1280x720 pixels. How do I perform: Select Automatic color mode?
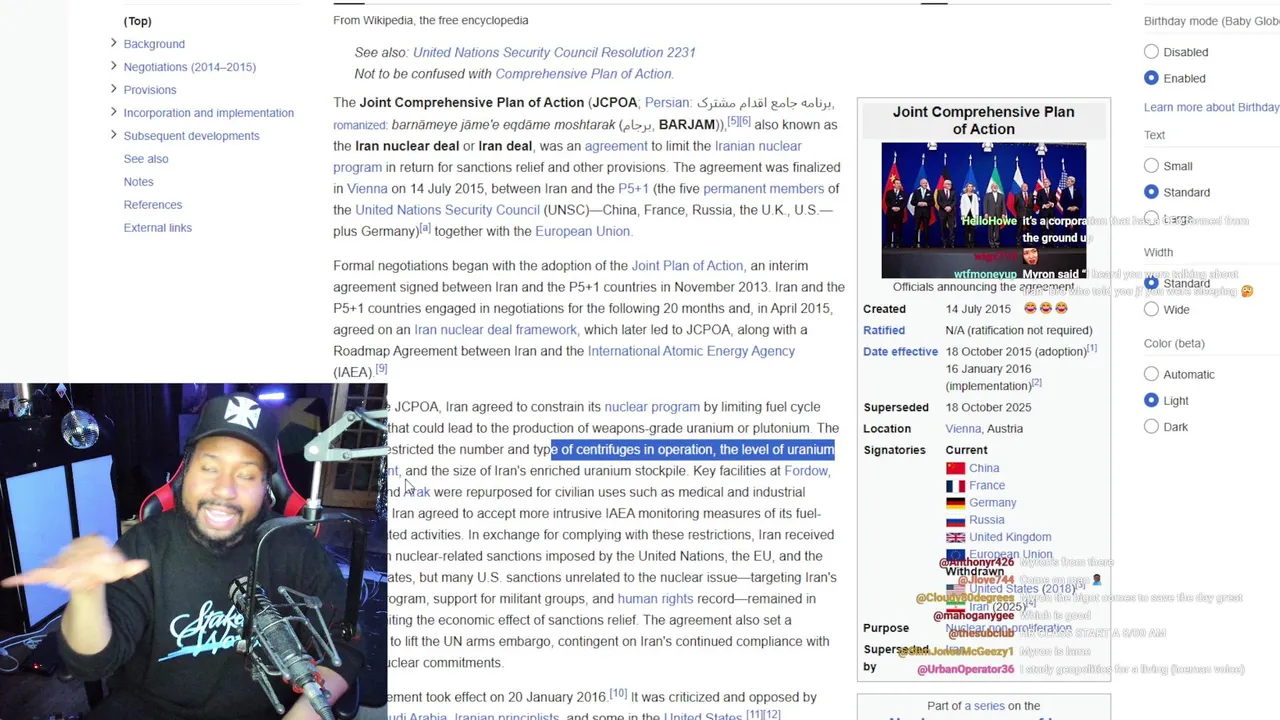pyautogui.click(x=1151, y=374)
